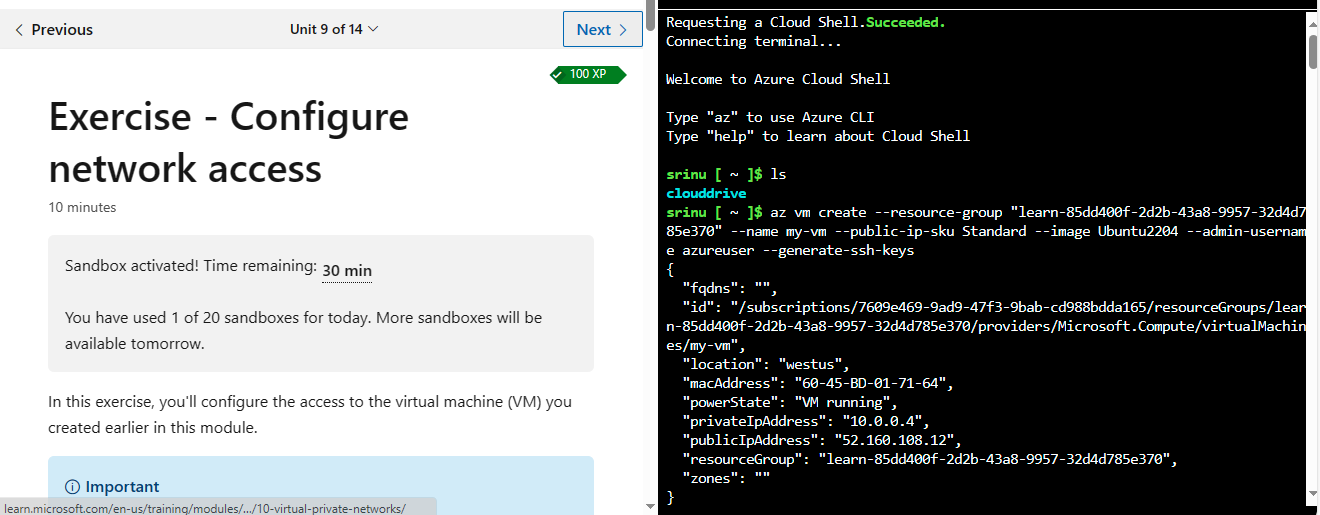Viewport: 1320px width, 515px height.
Task: Click the macAddress value in the output
Action: 873,383
